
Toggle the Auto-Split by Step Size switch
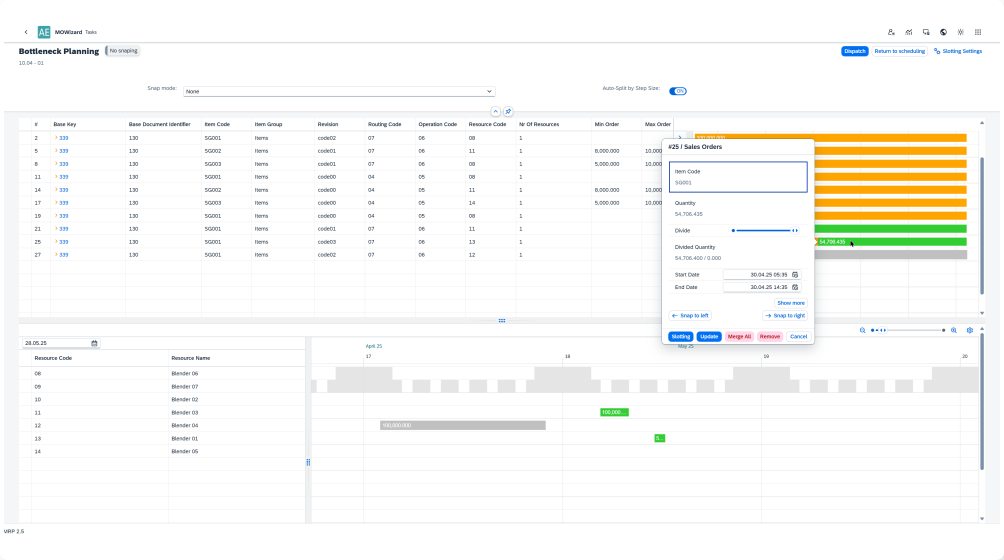(x=678, y=90)
